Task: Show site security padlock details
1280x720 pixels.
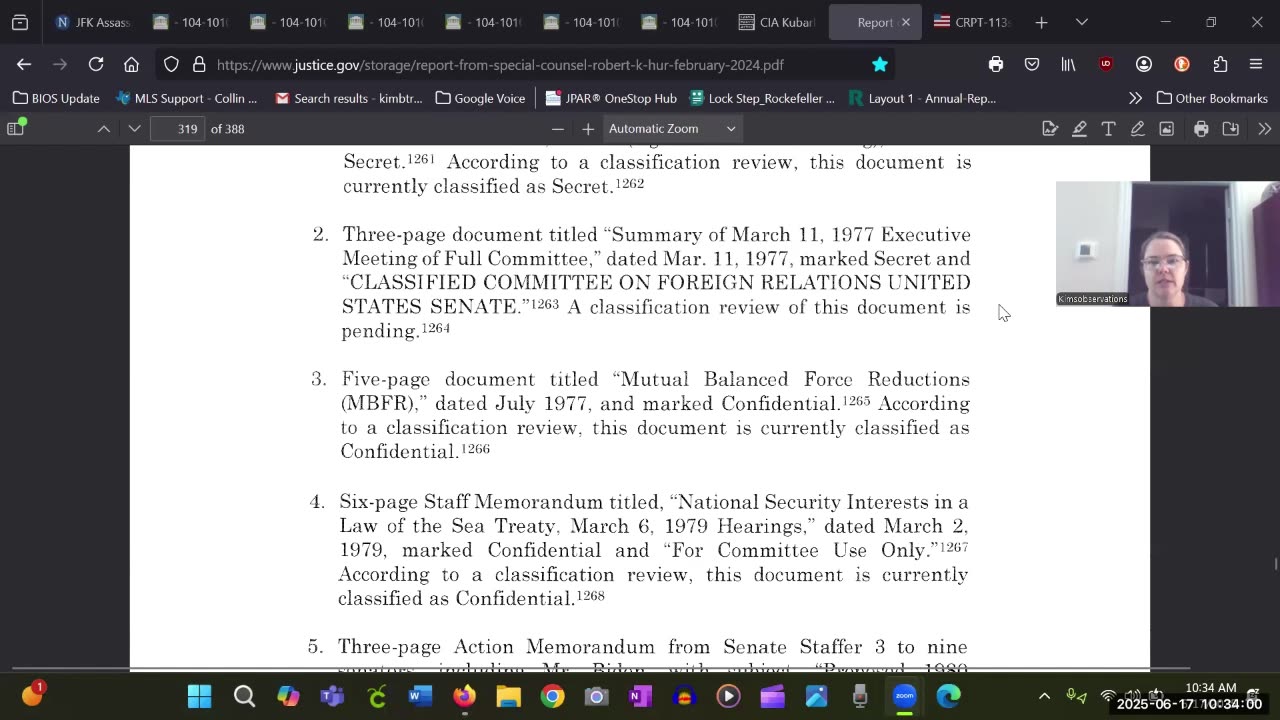Action: 199,64
